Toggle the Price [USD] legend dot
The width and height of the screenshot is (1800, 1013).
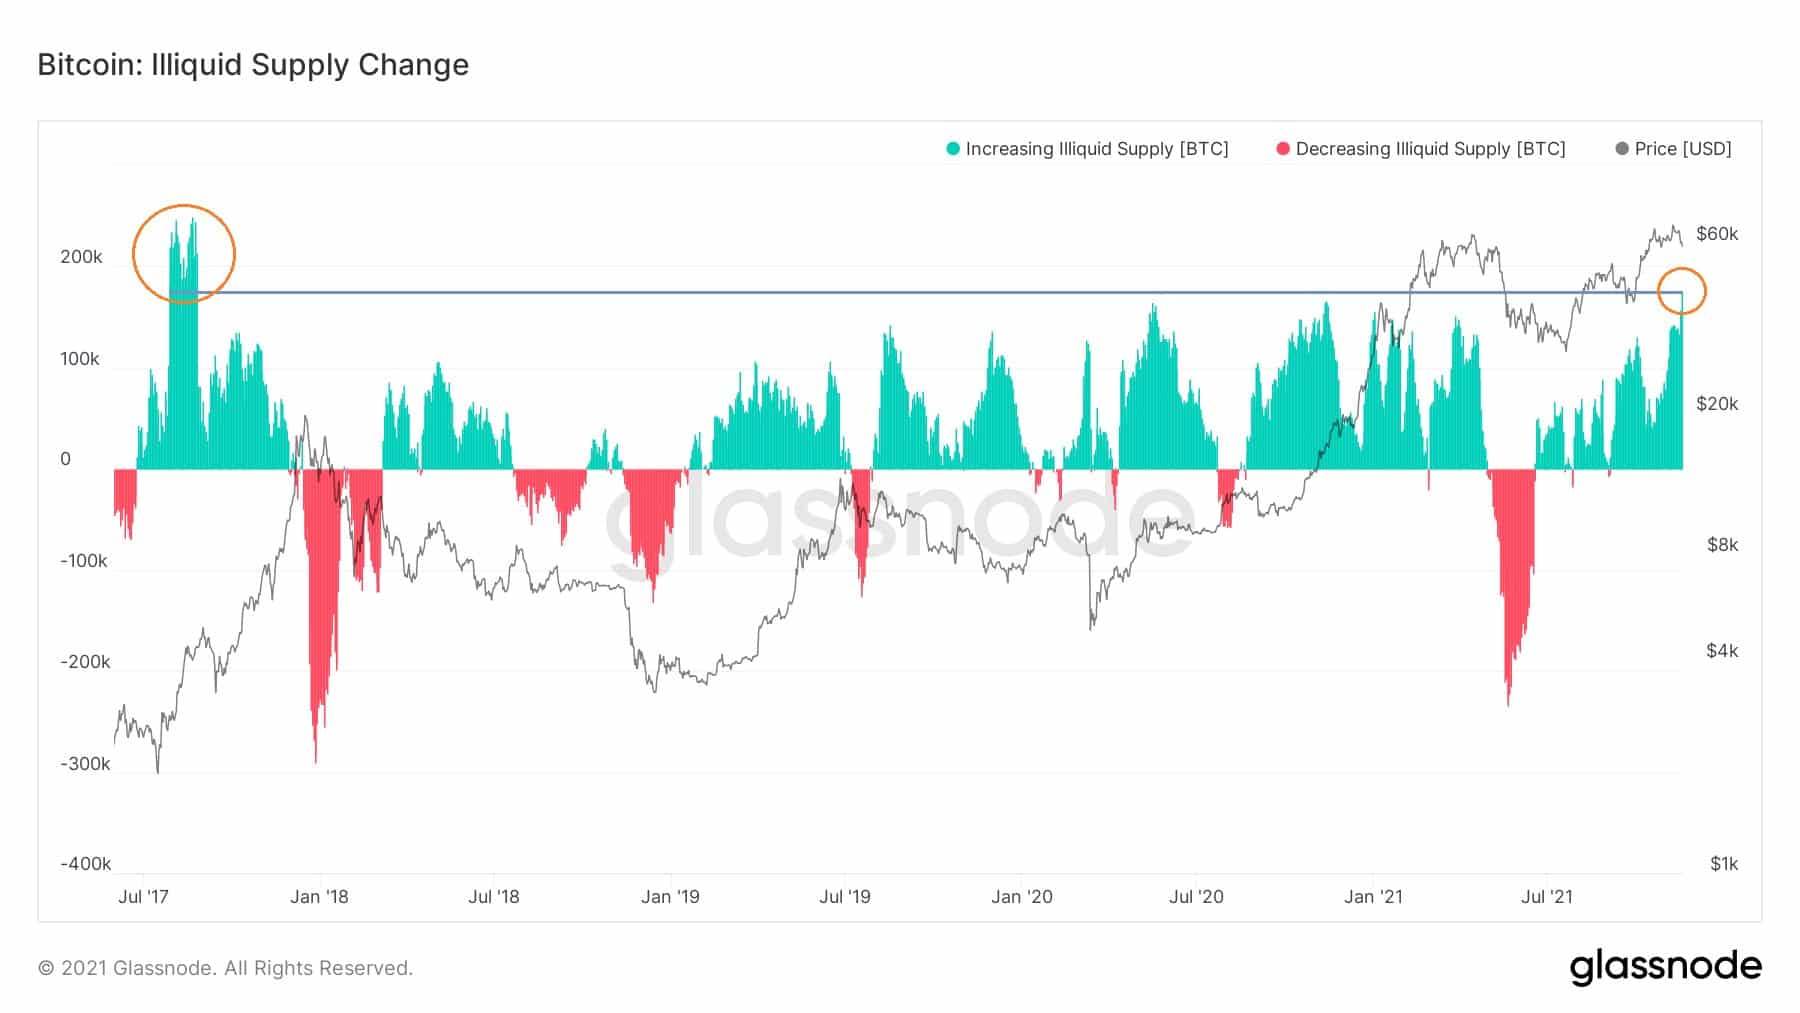1622,149
